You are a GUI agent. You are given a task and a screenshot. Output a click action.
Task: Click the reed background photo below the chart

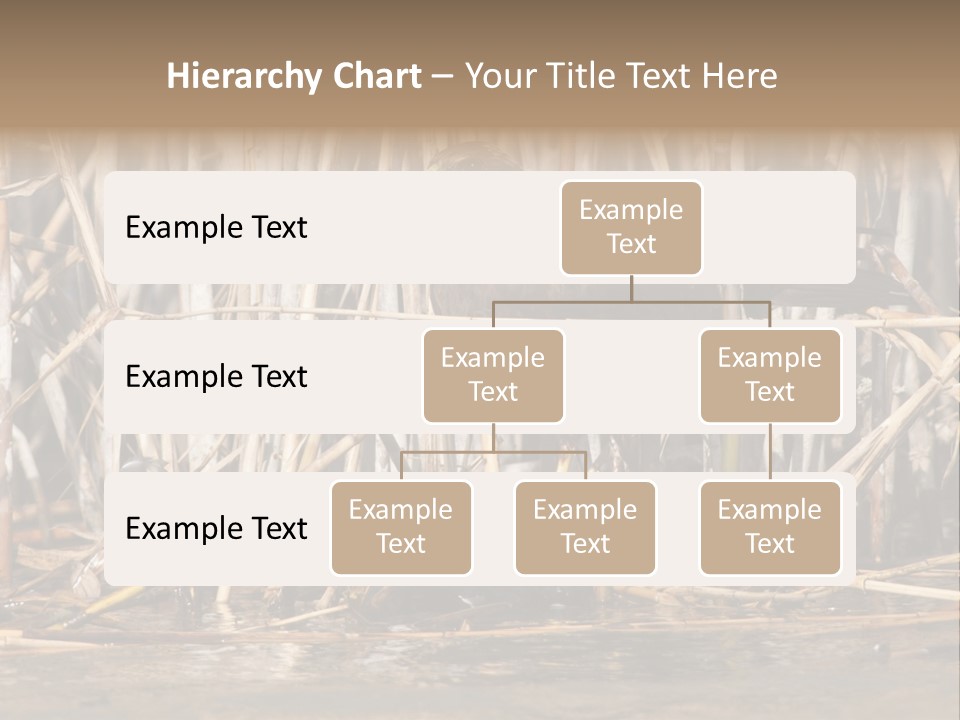click(480, 650)
